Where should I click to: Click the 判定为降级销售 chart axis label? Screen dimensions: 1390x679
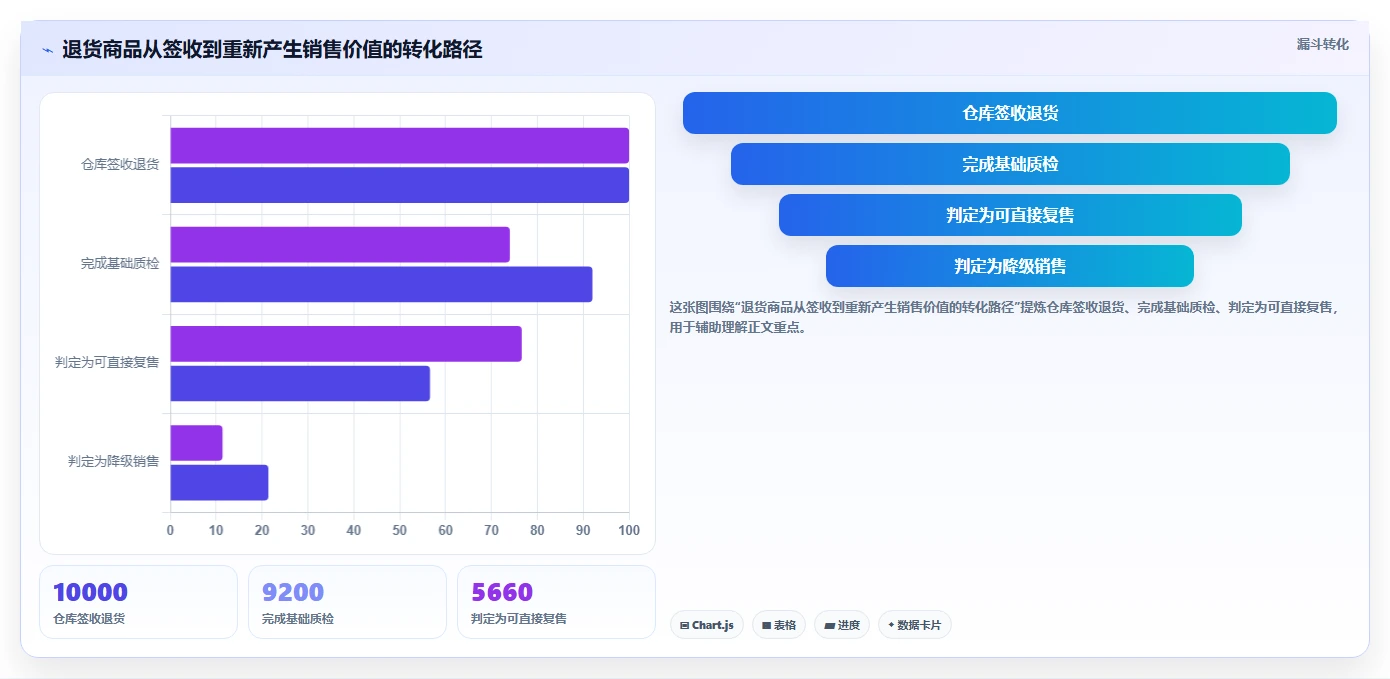[113, 461]
